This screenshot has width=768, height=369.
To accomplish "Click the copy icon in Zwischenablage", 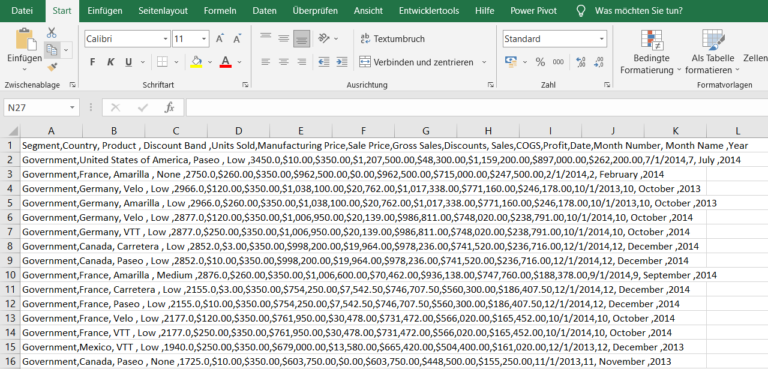I will 51,49.
